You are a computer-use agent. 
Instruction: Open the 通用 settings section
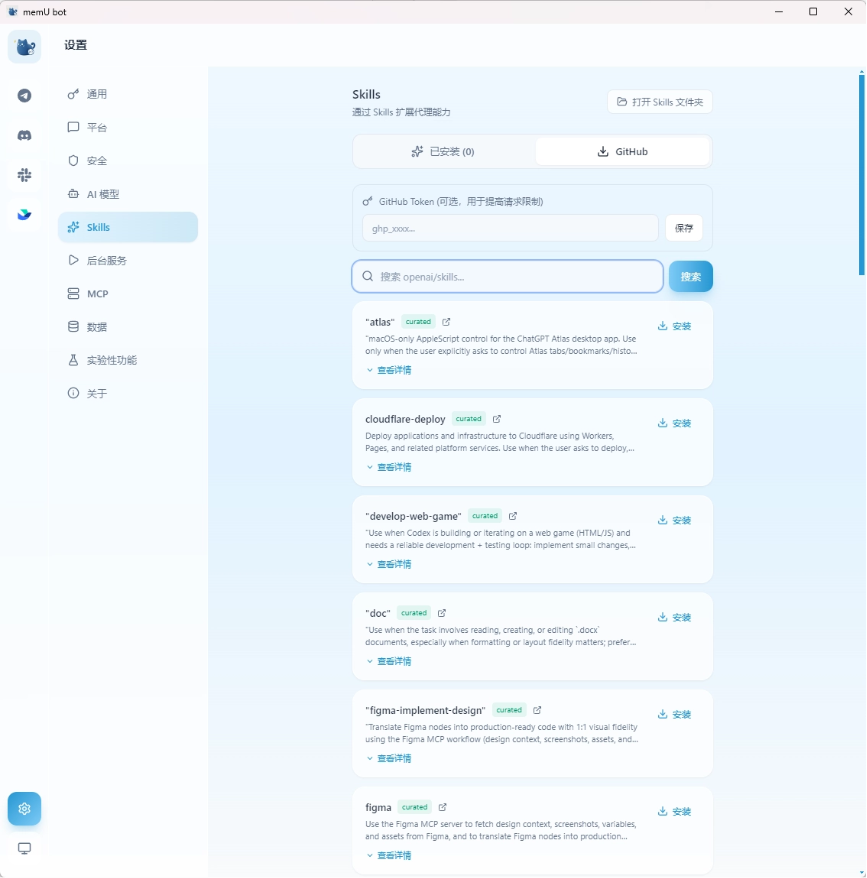(x=128, y=94)
